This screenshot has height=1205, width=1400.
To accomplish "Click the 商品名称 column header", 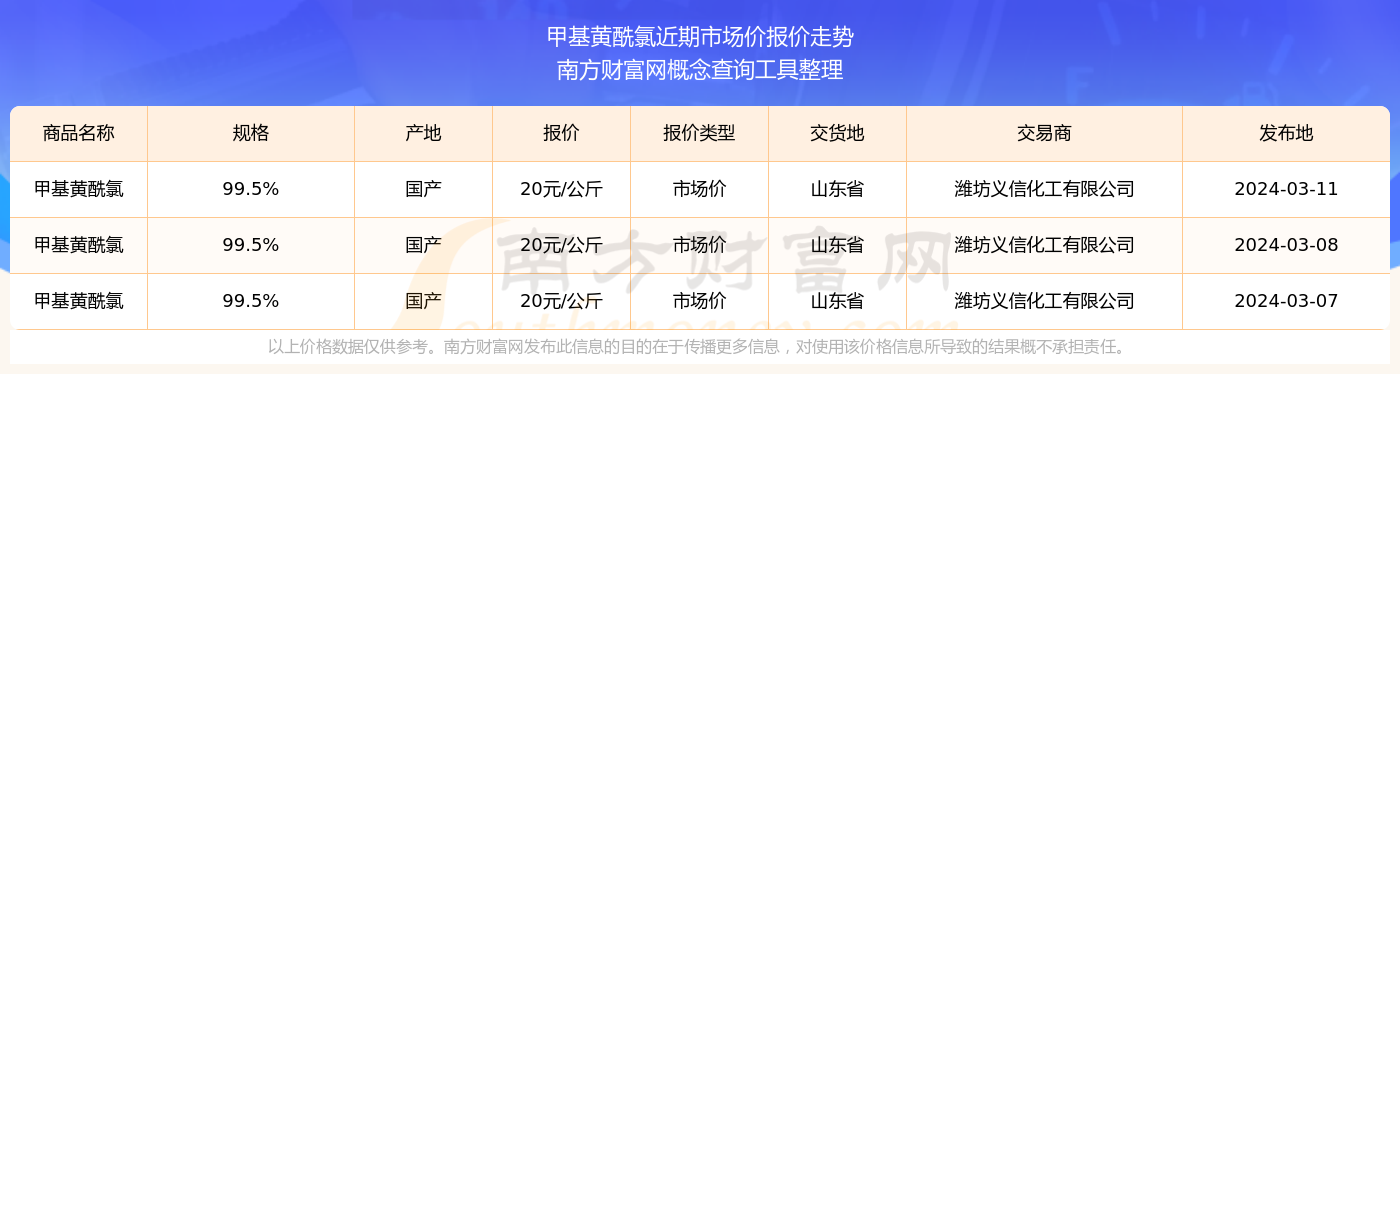I will click(x=79, y=134).
